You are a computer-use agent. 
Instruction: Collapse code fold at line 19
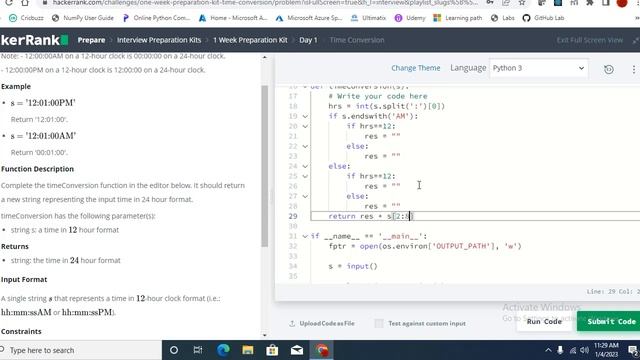pos(305,116)
